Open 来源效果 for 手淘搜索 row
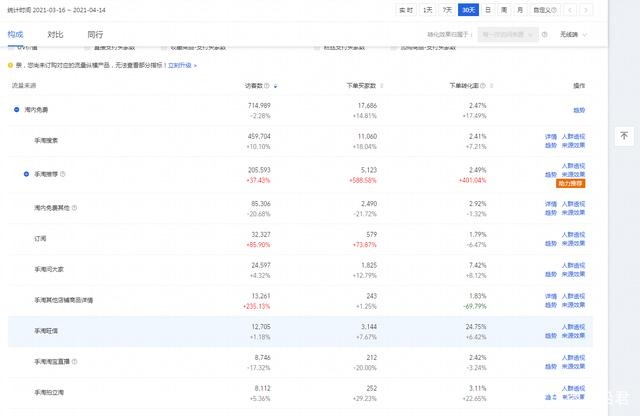Image resolution: width=640 pixels, height=416 pixels. pyautogui.click(x=573, y=145)
